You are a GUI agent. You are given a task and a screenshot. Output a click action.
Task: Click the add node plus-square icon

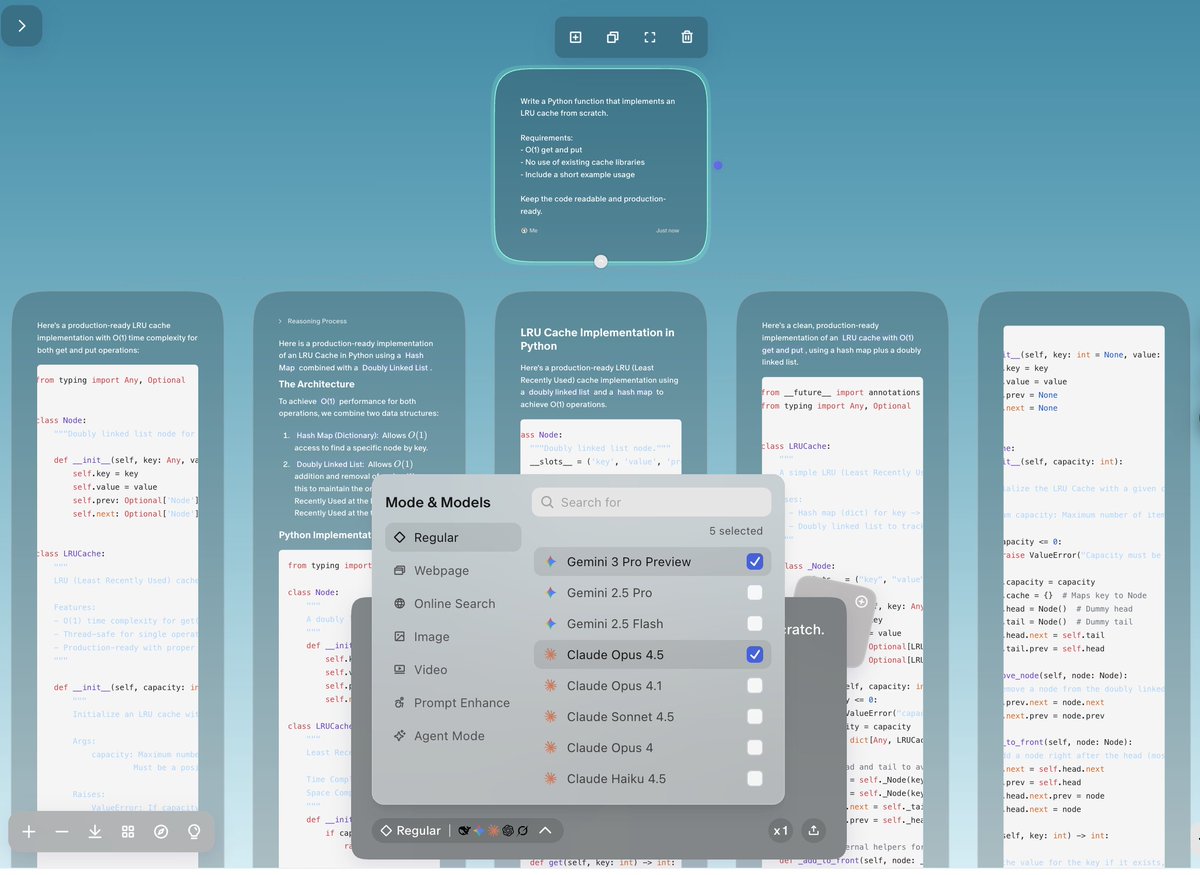(575, 37)
